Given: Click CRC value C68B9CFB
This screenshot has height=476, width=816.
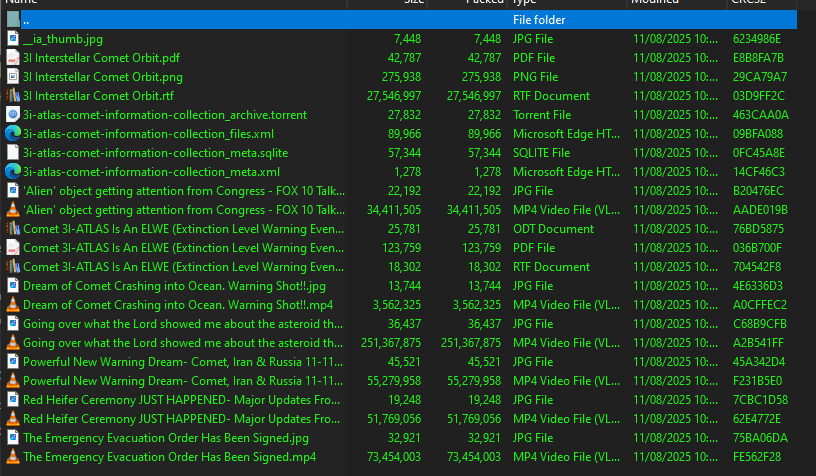Looking at the screenshot, I should pos(760,324).
